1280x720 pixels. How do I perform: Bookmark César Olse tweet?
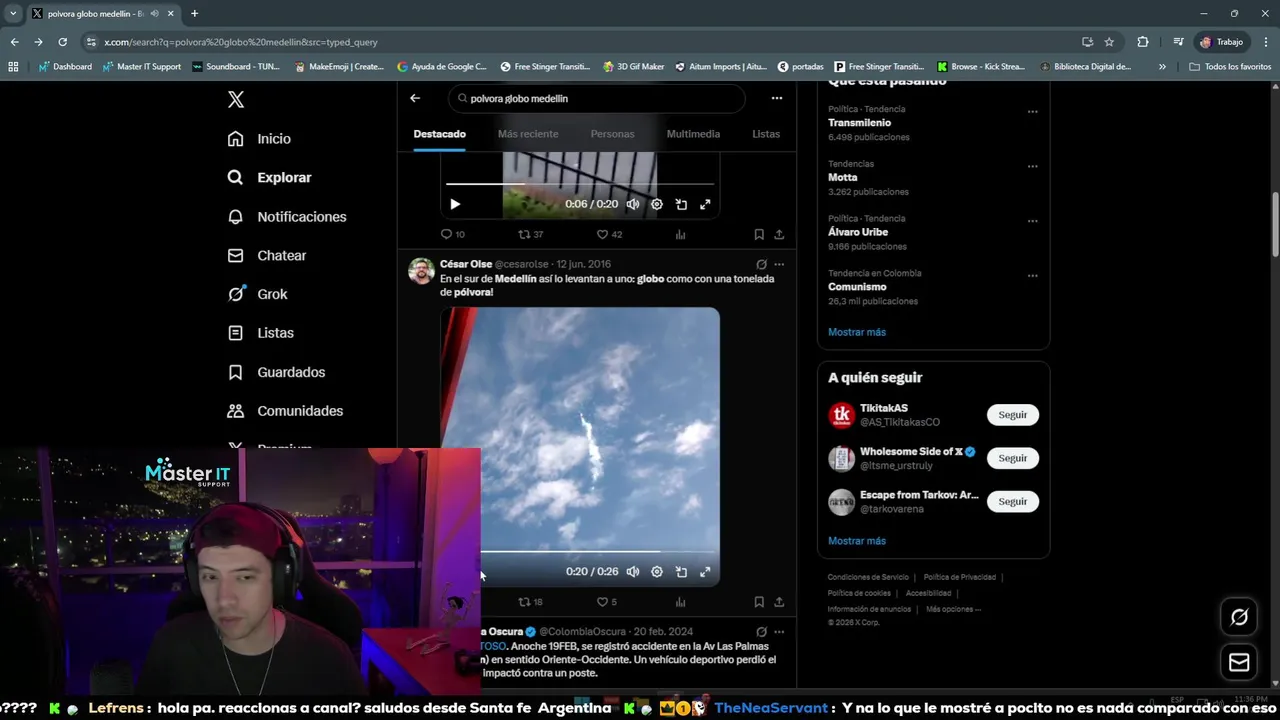[x=759, y=602]
